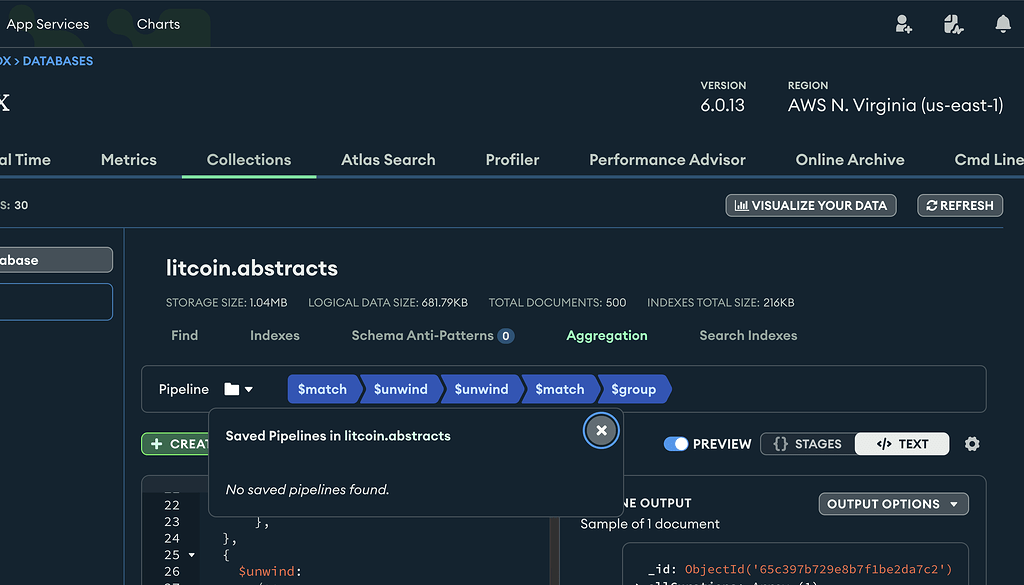The image size is (1024, 585).
Task: Open the data activity icon in top bar
Action: coord(953,23)
